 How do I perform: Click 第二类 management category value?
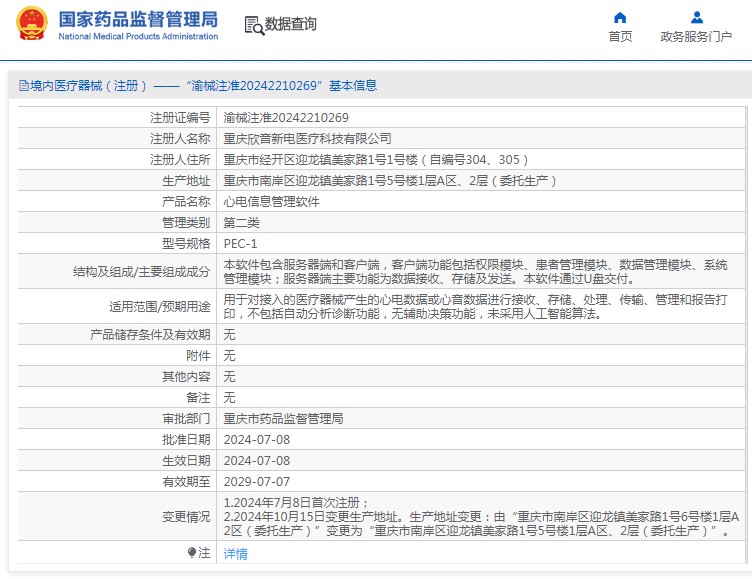point(241,223)
